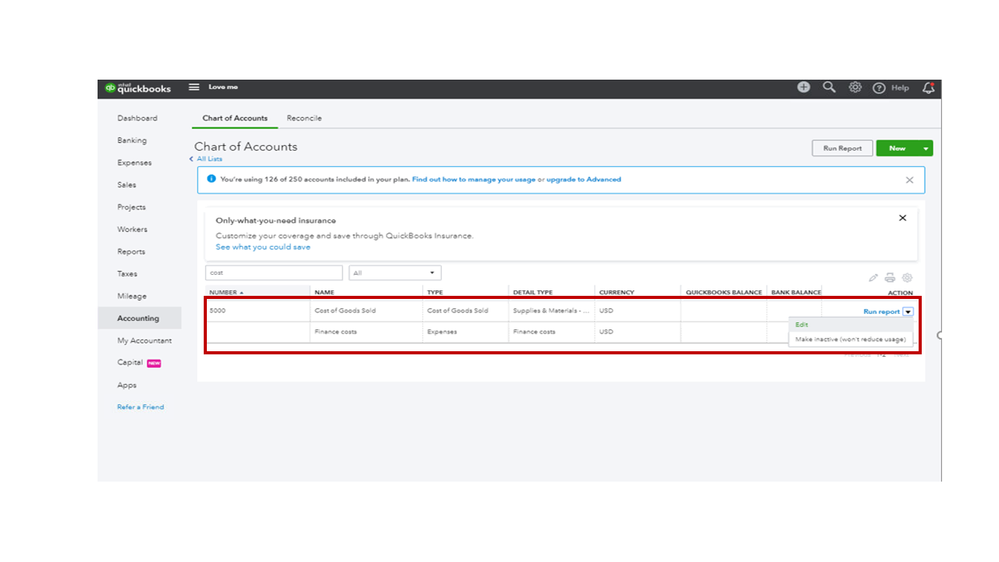Viewport: 999px width, 562px height.
Task: Click Finance costs name cell
Action: [336, 332]
